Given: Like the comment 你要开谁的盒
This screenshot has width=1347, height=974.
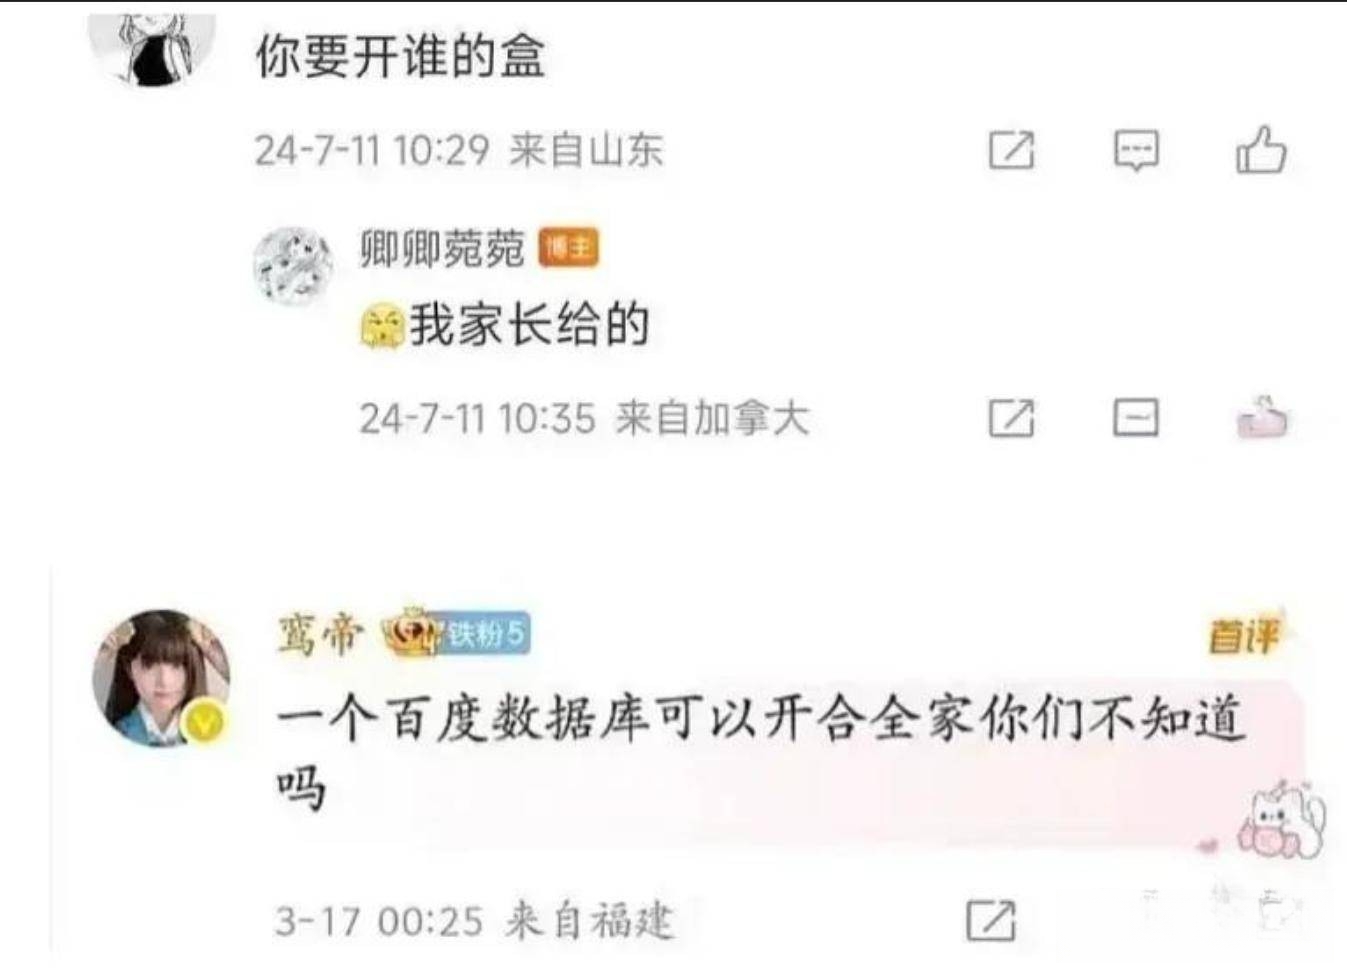Looking at the screenshot, I should [x=1261, y=150].
